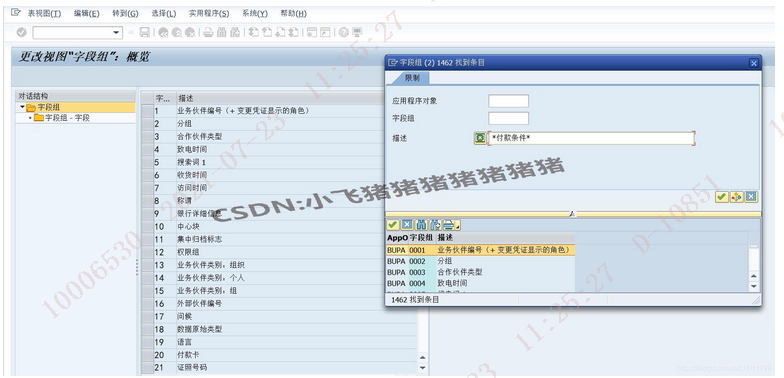The height and width of the screenshot is (378, 784).
Task: Click the Find binoculars icon in main toolbar
Action: pos(222,32)
